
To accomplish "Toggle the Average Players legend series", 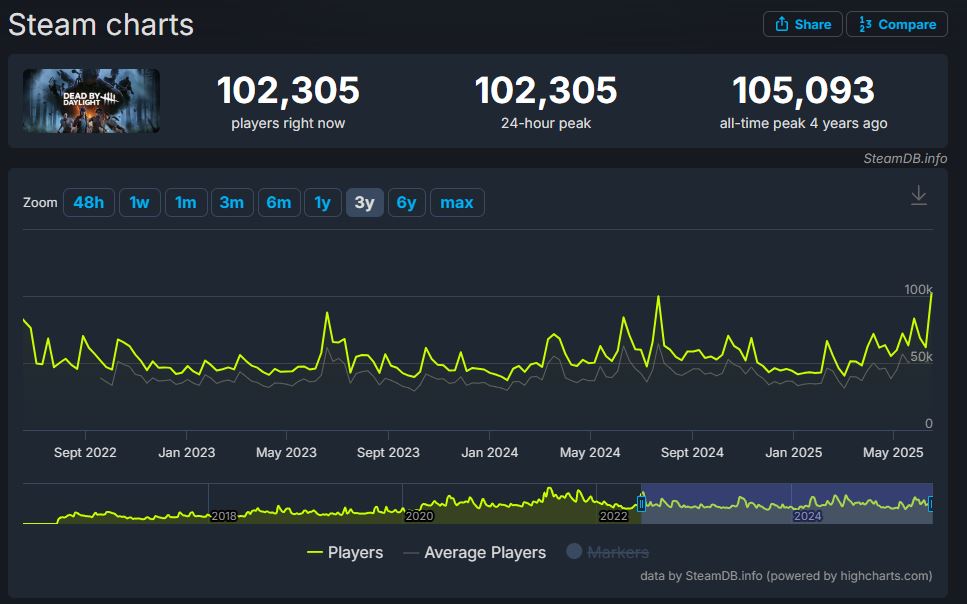I will [474, 552].
